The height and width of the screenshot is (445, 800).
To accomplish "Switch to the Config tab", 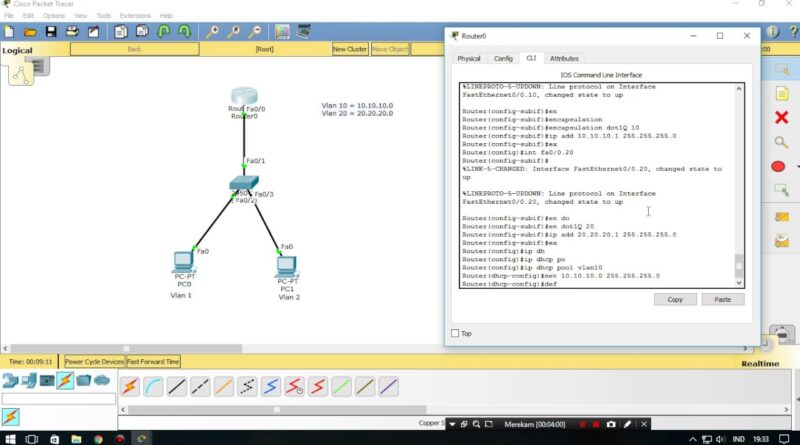I will 503,59.
